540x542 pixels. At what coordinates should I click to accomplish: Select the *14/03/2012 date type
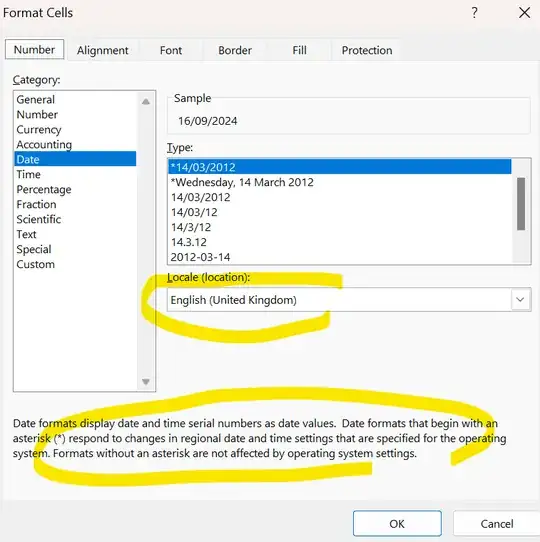pyautogui.click(x=340, y=167)
